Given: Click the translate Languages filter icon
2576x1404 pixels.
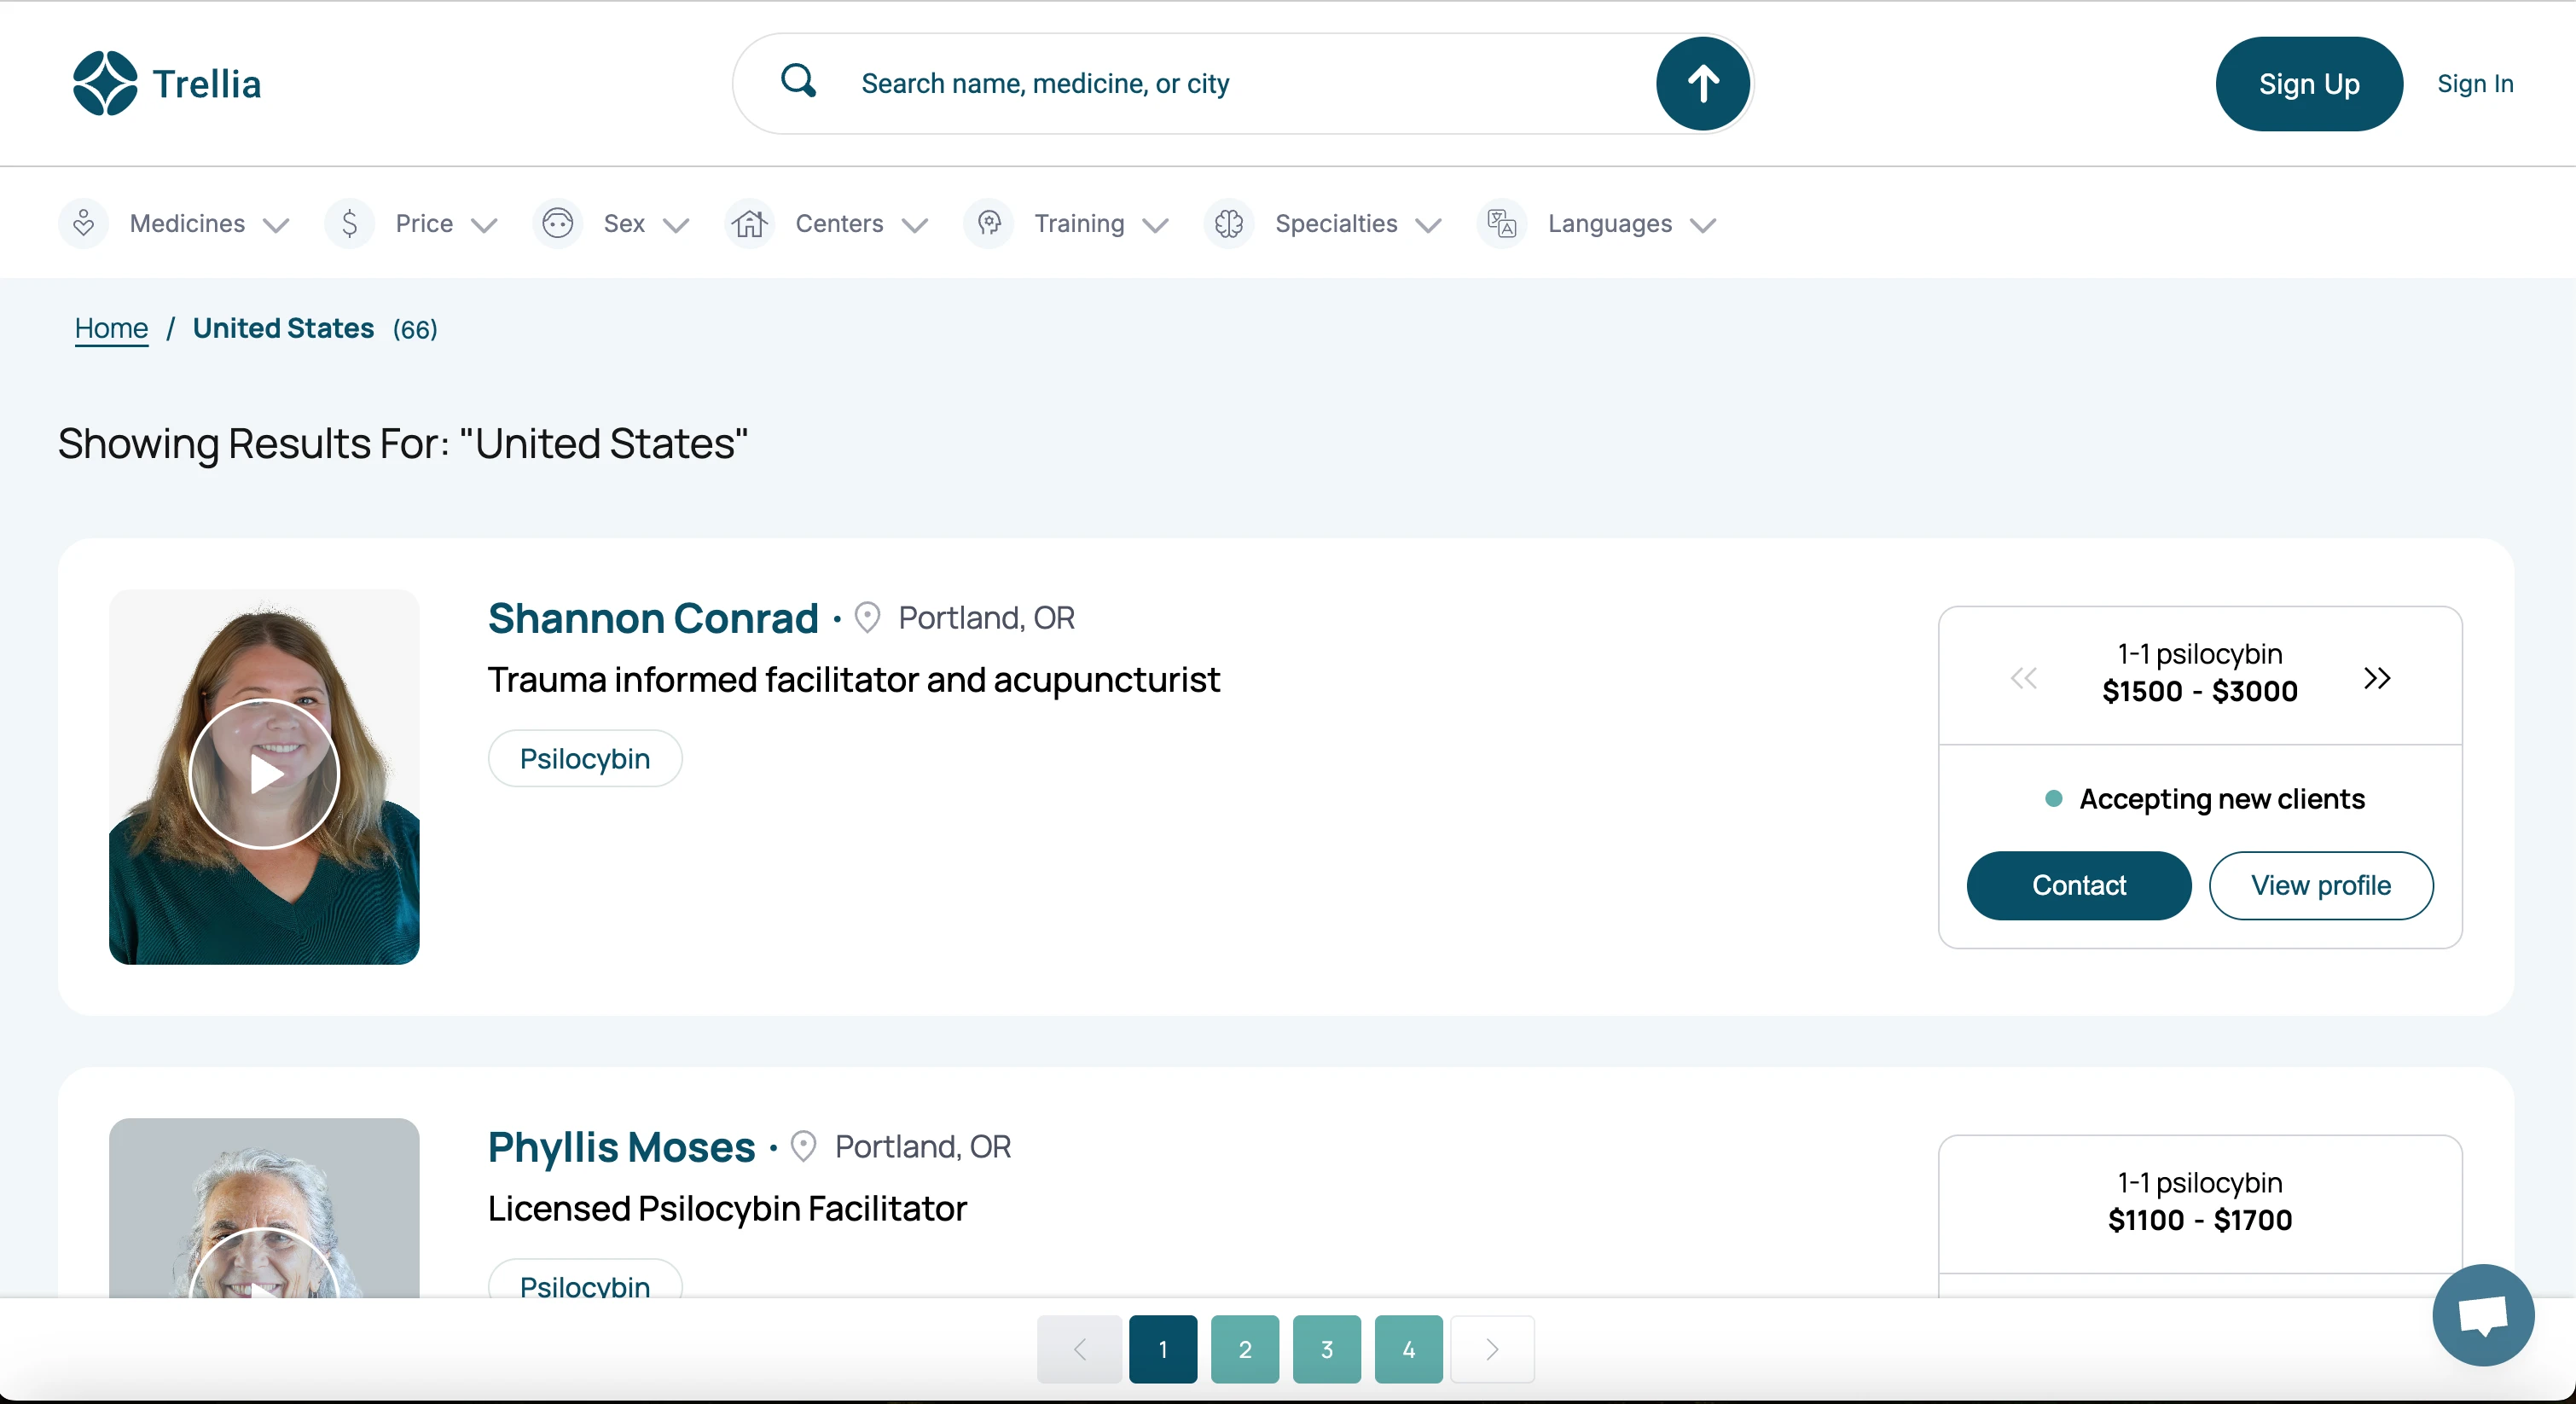Looking at the screenshot, I should (1502, 223).
